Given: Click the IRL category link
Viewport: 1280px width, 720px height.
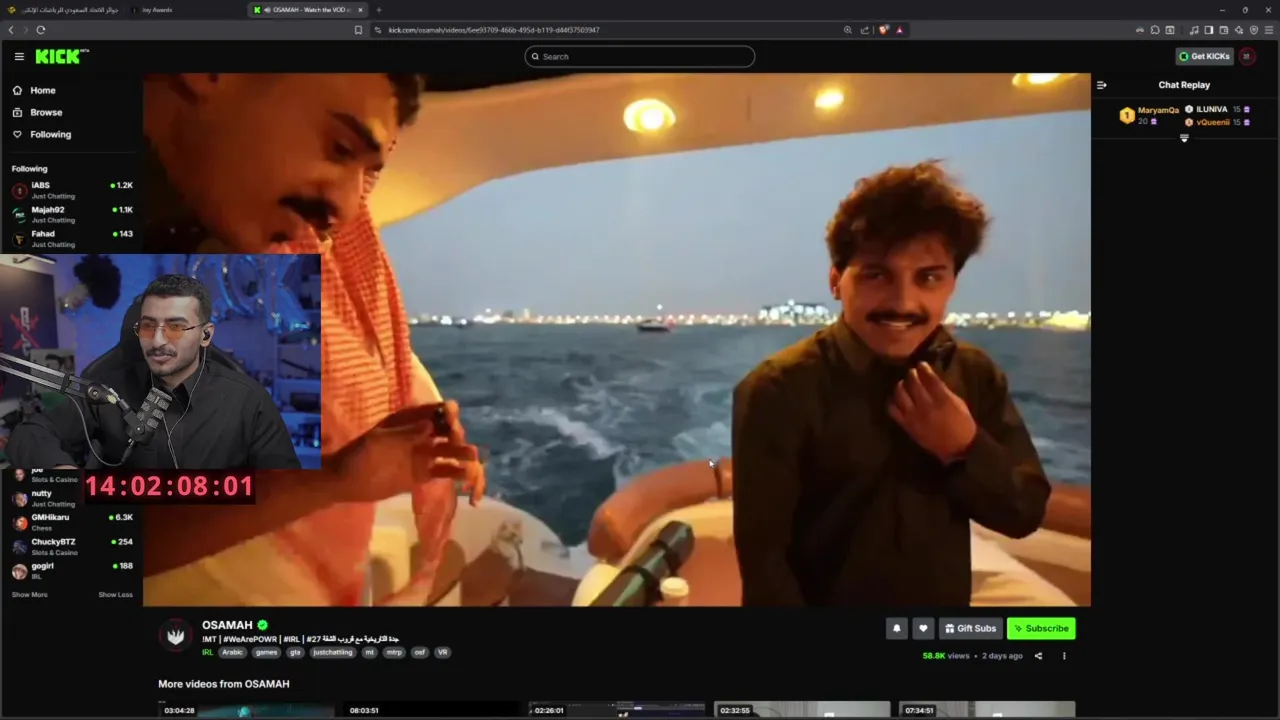Looking at the screenshot, I should pos(207,652).
